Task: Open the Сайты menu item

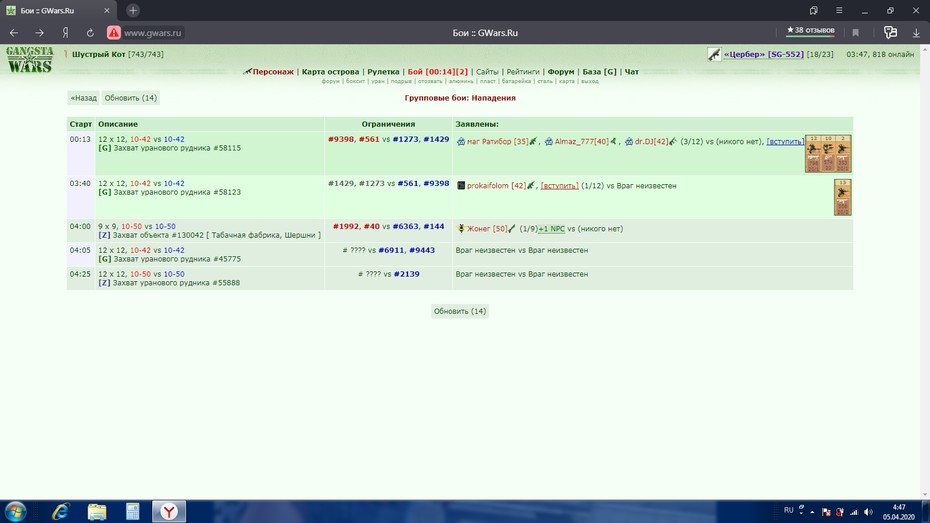Action: coord(487,72)
